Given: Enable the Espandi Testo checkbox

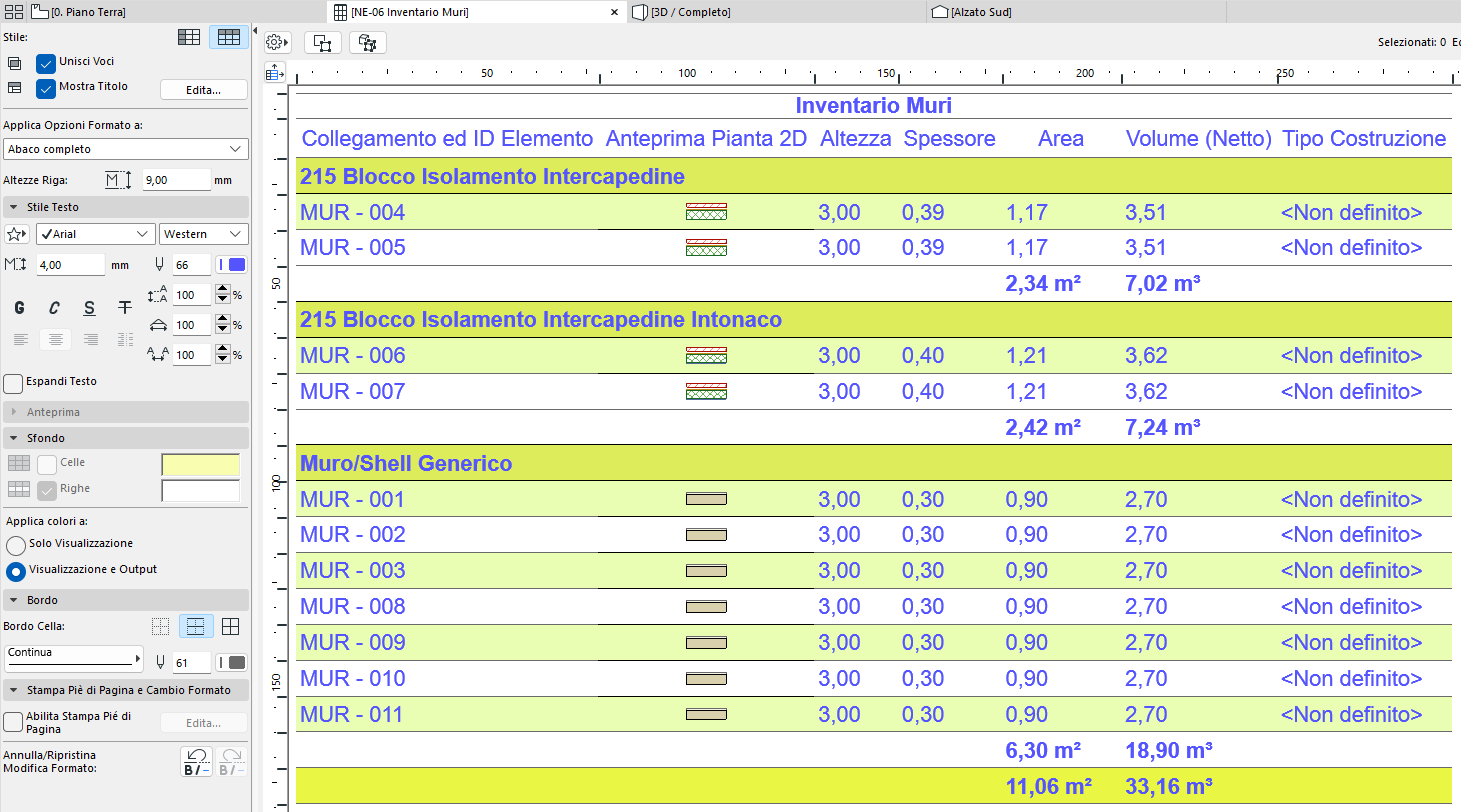Looking at the screenshot, I should 13,382.
